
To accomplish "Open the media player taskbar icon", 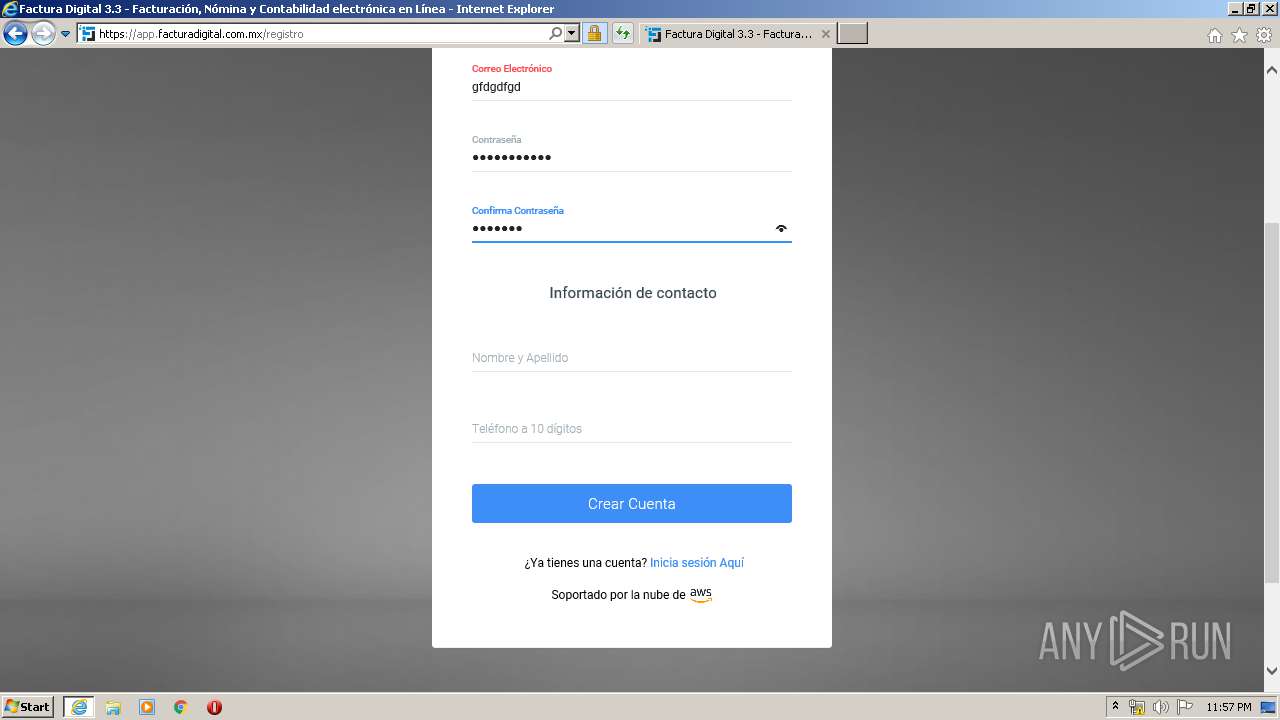I will point(147,707).
